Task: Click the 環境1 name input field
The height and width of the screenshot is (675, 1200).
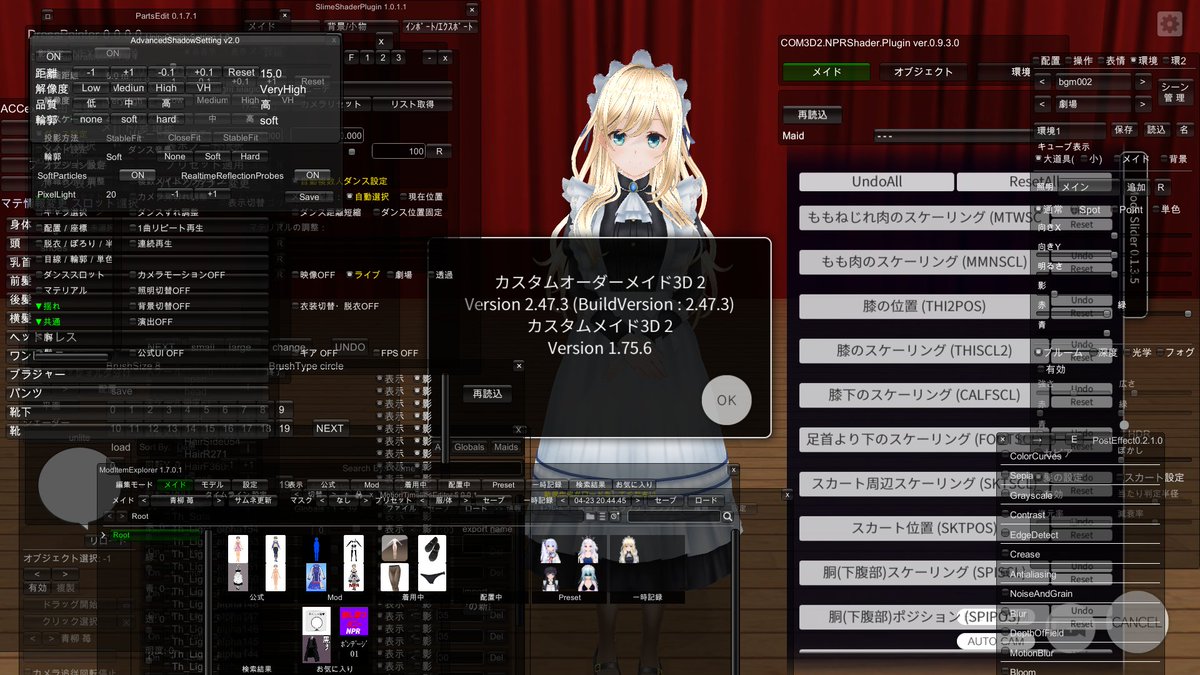Action: click(x=1071, y=130)
